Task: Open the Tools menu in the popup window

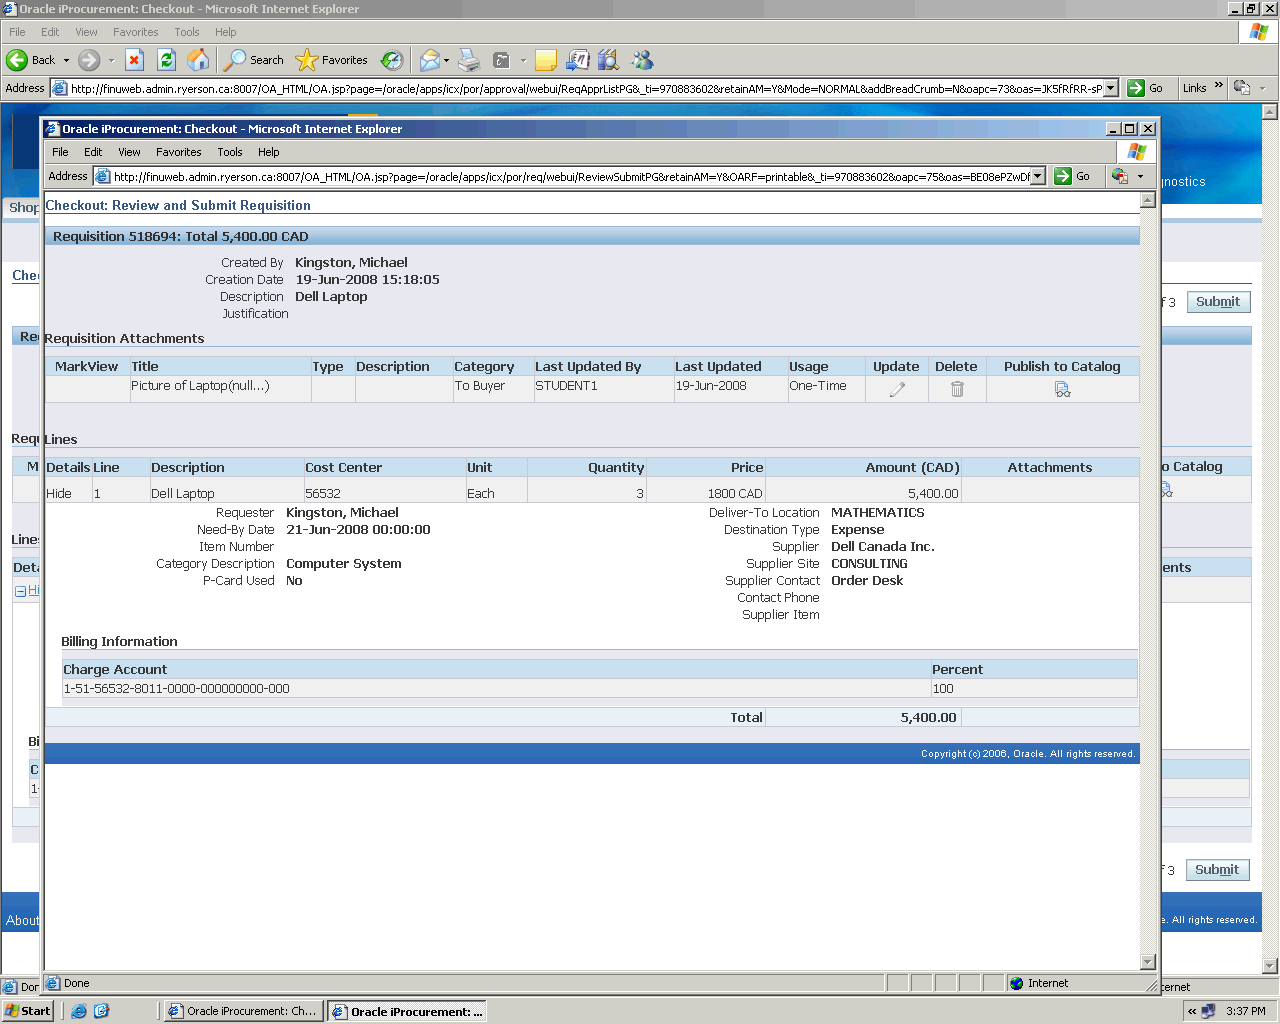Action: point(230,152)
